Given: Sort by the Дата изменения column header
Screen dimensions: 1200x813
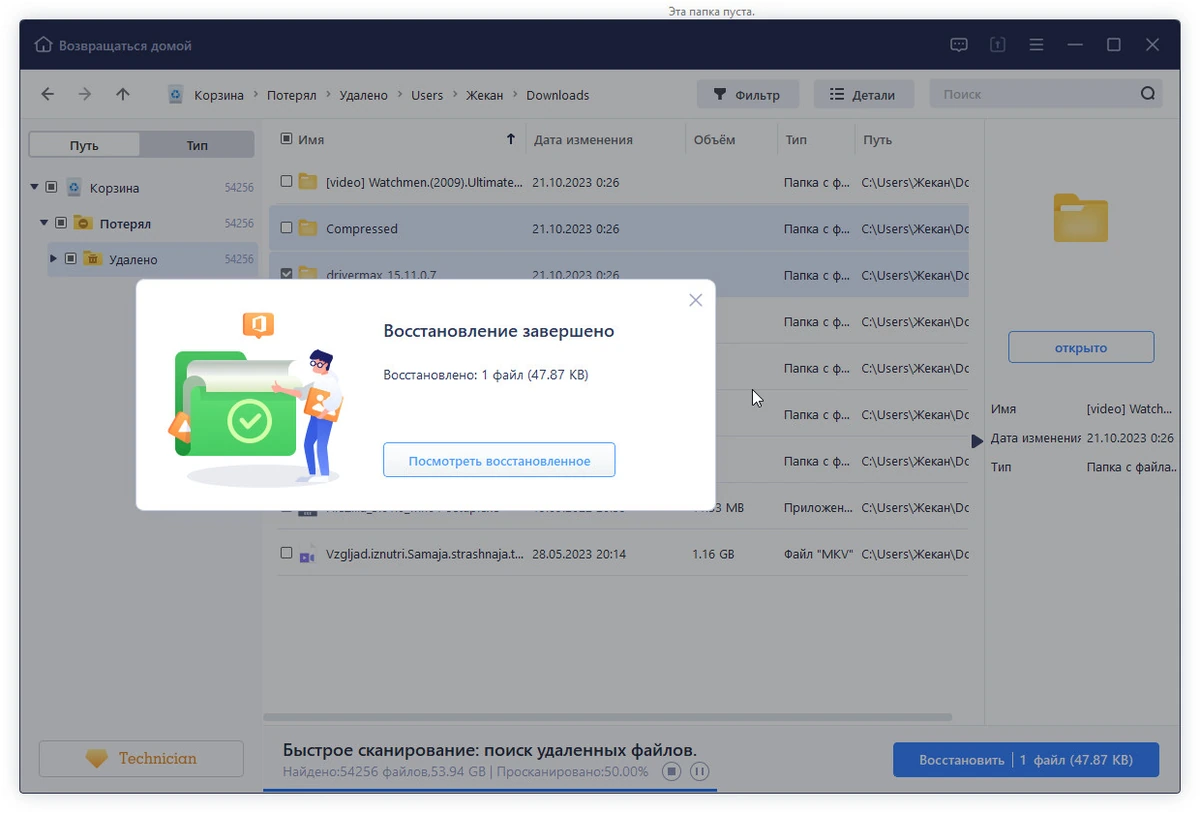Looking at the screenshot, I should (583, 140).
